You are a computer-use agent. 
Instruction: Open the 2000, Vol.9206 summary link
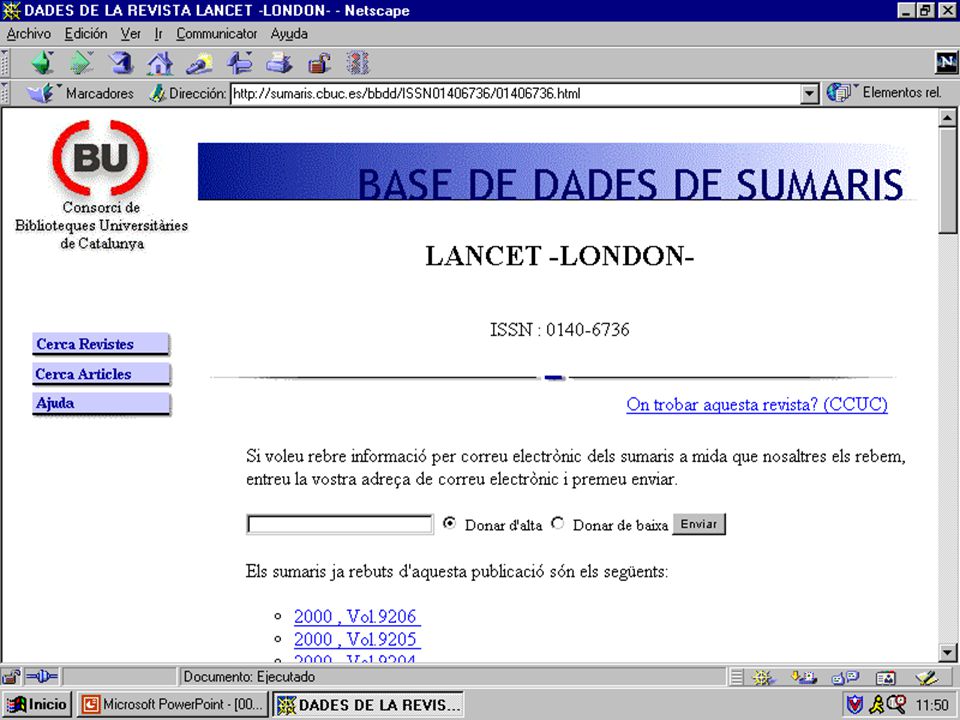coord(357,616)
